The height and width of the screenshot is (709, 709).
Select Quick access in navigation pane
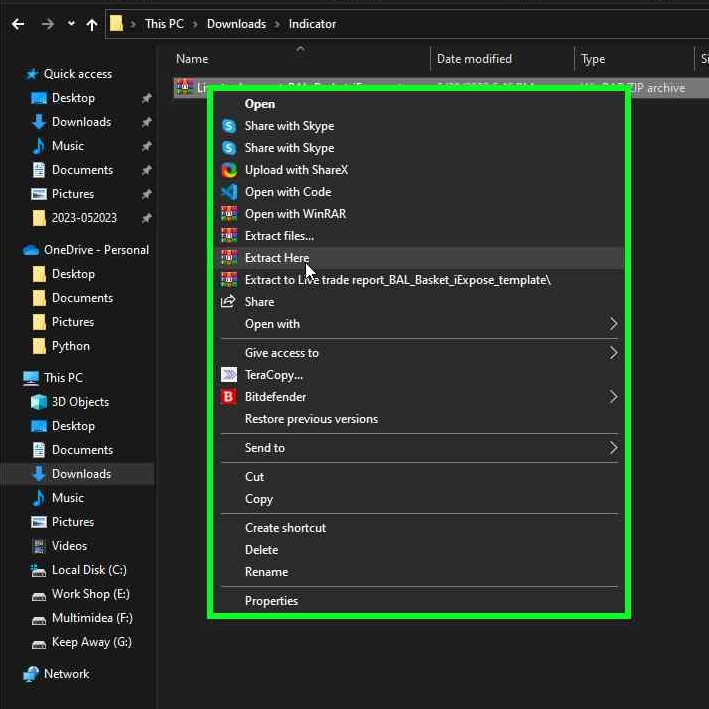click(78, 74)
